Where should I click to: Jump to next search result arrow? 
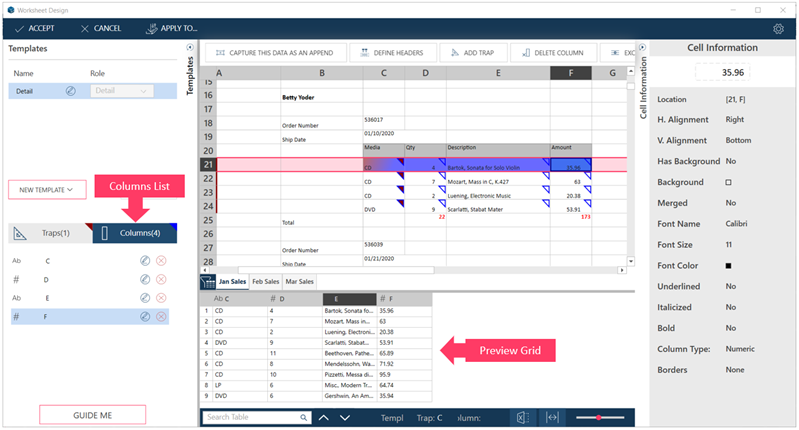point(344,418)
